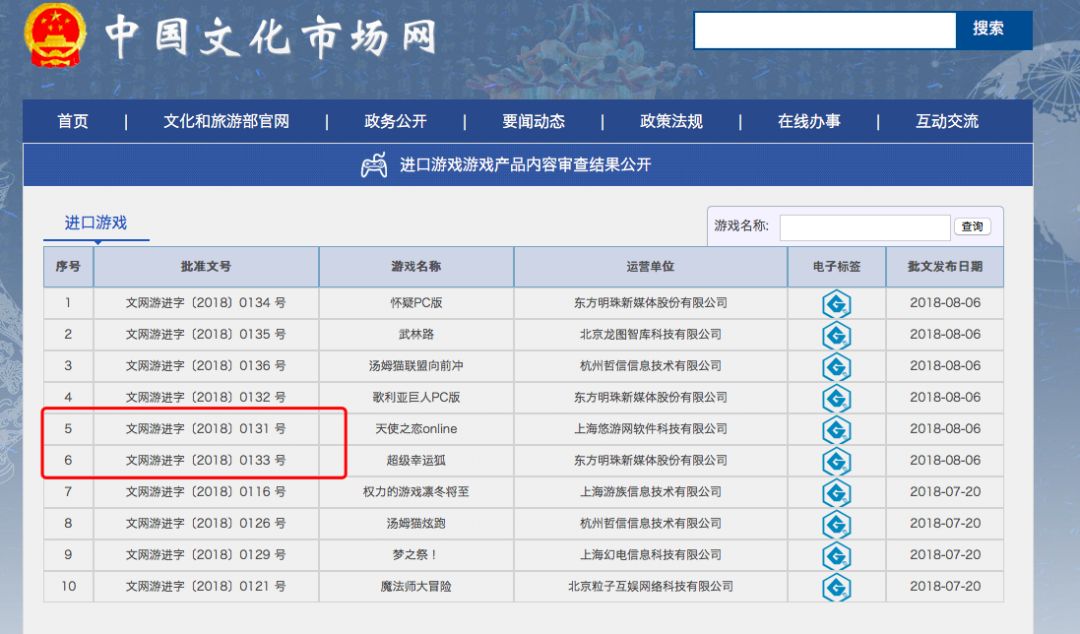Screen dimensions: 1080x634
Task: Open electronic tag icon for 天使之恋online
Action: [x=836, y=430]
